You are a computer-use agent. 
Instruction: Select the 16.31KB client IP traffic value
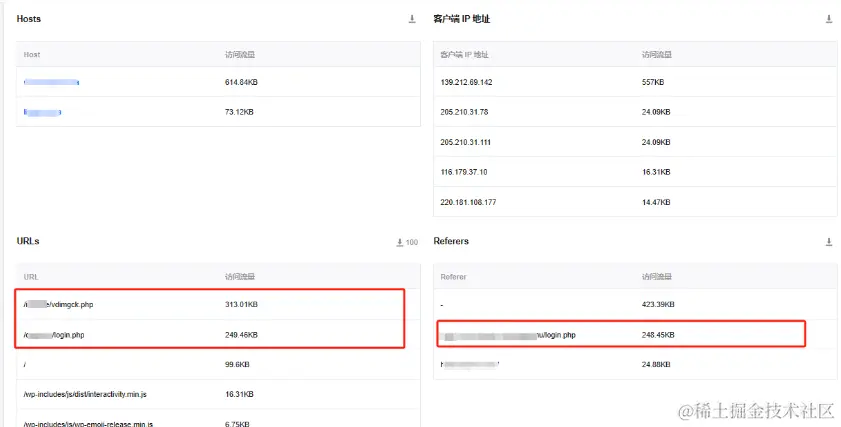pyautogui.click(x=656, y=172)
